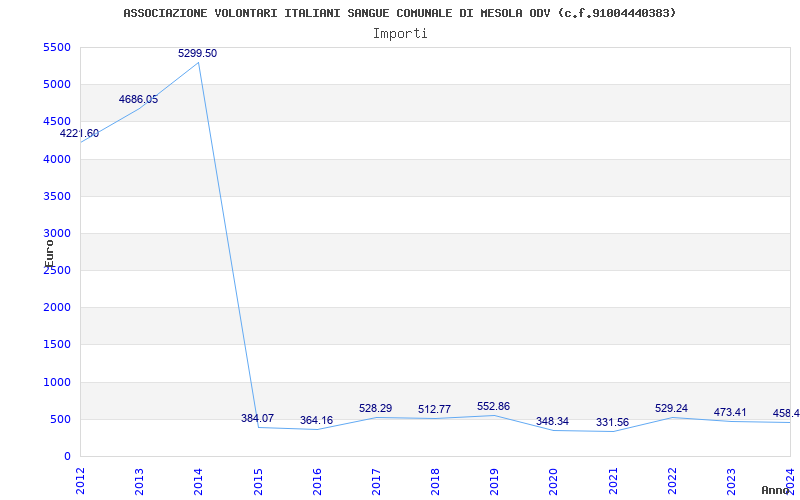Click the 2023 x-axis year label
Viewport: 800px width, 500px height.
(731, 481)
